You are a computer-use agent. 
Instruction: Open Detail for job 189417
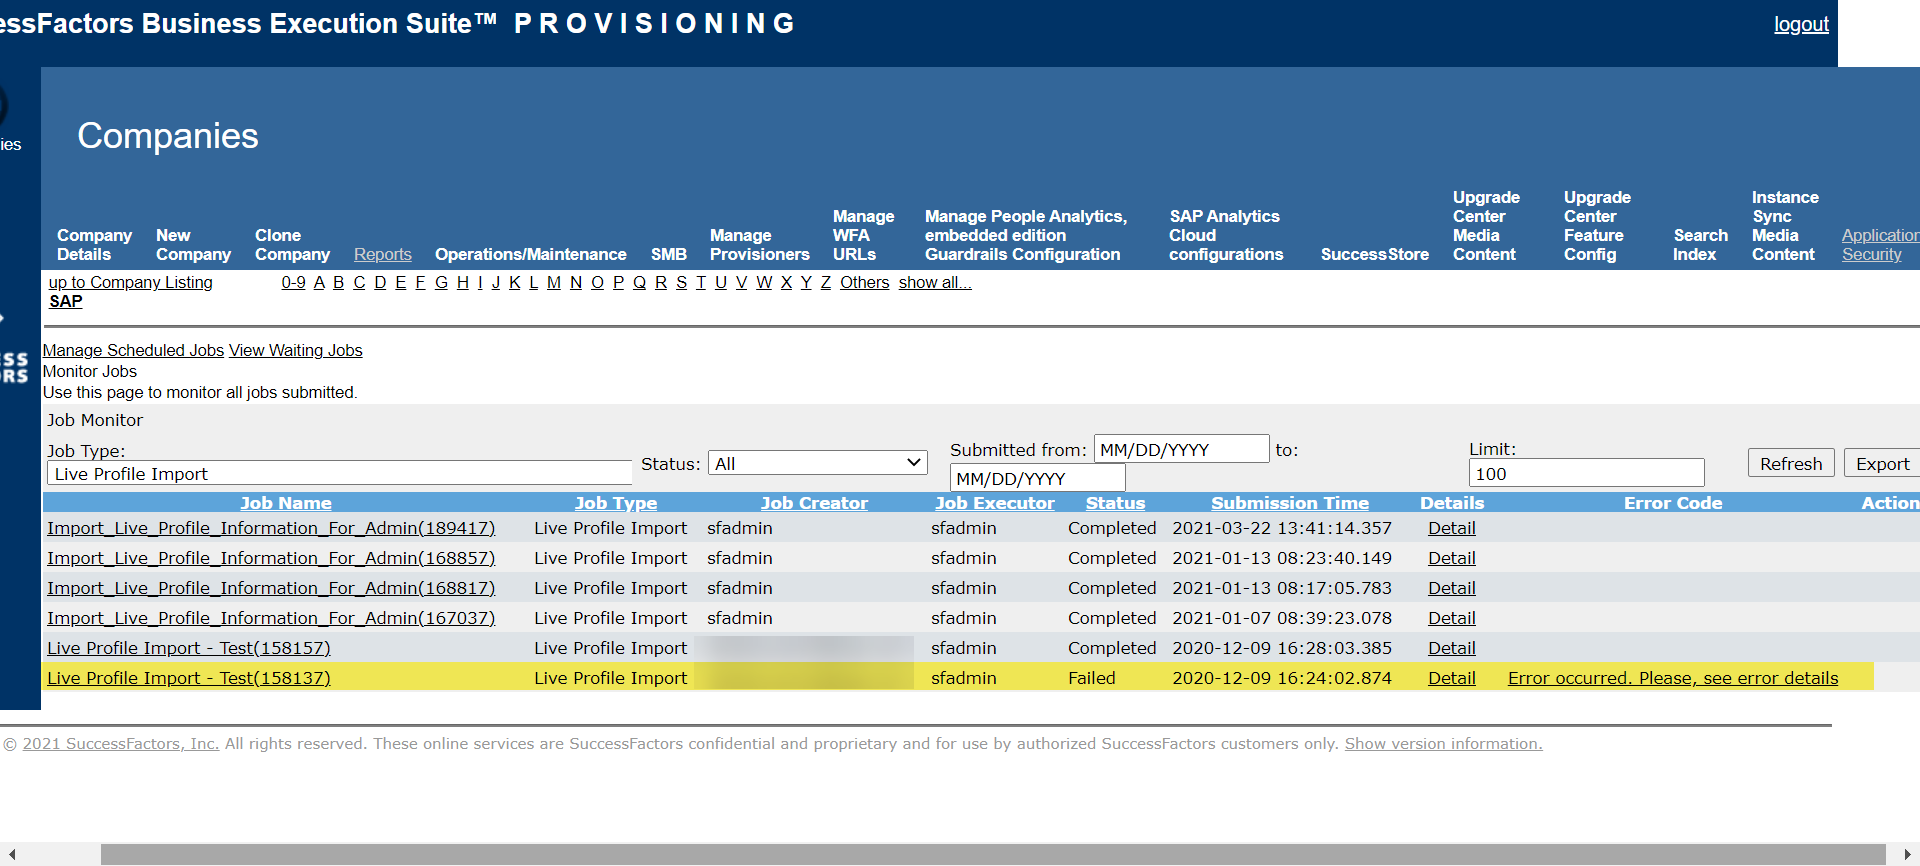[x=1451, y=528]
